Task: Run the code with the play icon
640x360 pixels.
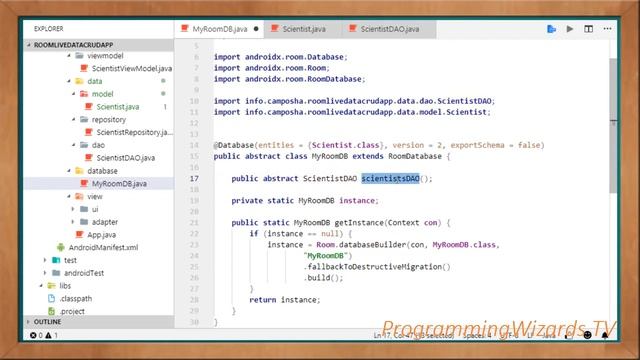Action: [x=570, y=29]
